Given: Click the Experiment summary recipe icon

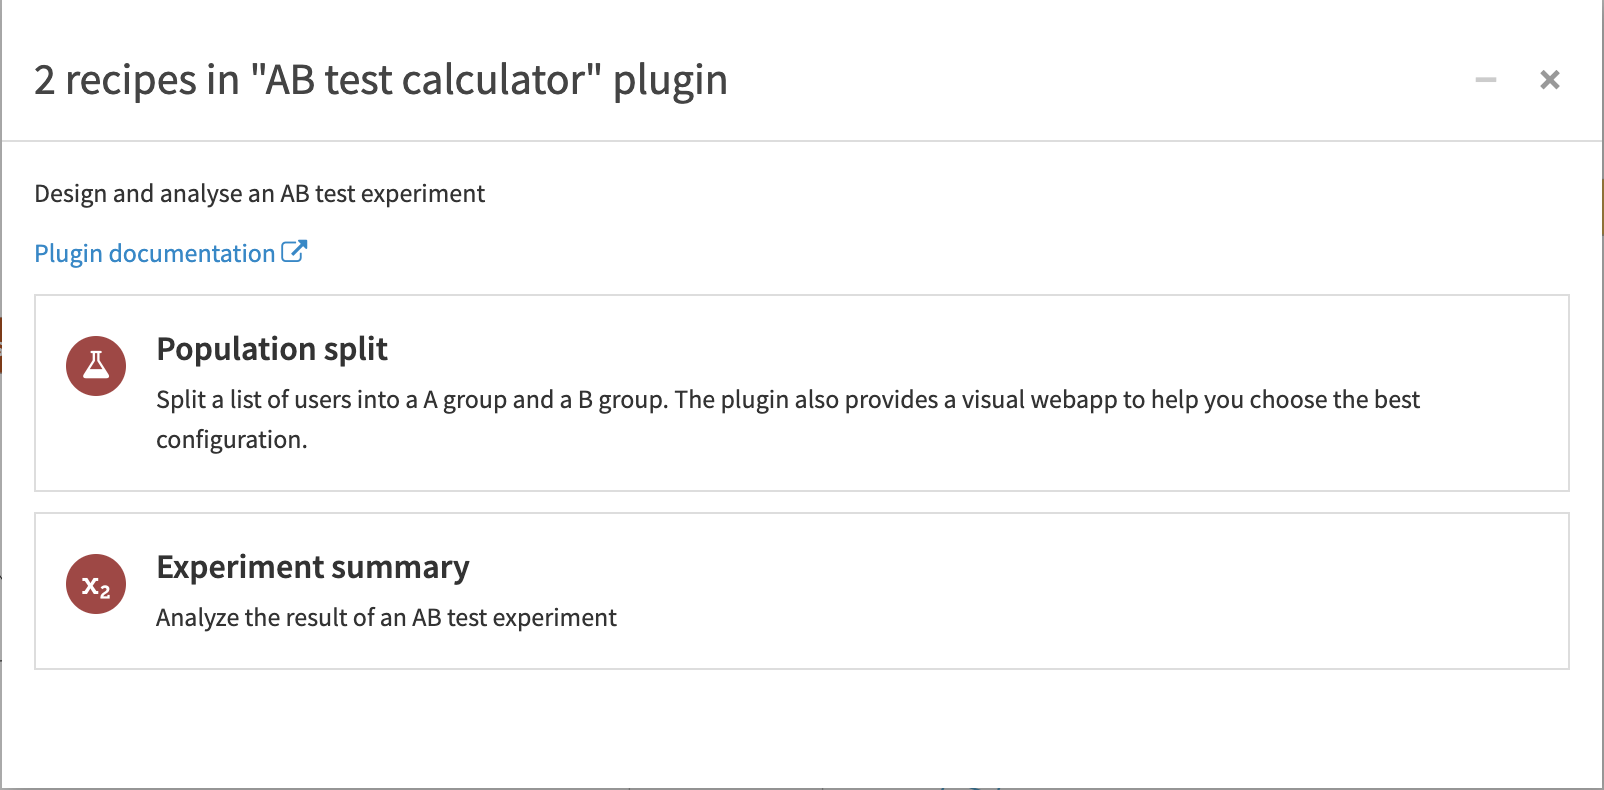Looking at the screenshot, I should pos(95,584).
